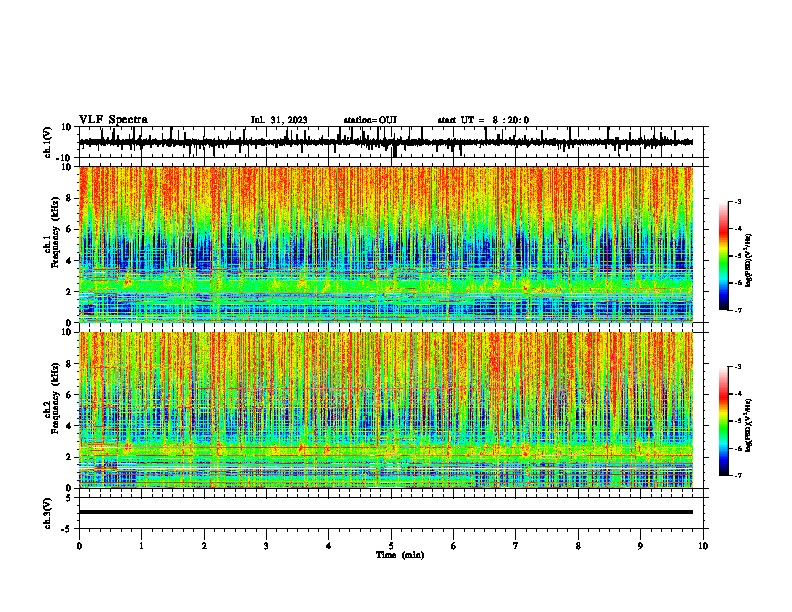792x612 pixels.
Task: Click time axis tick label '4'
Action: 329,546
